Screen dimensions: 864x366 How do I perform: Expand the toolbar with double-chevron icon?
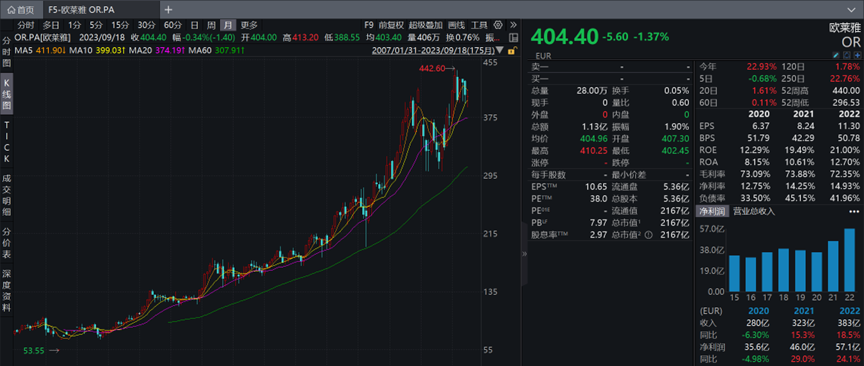[x=513, y=25]
